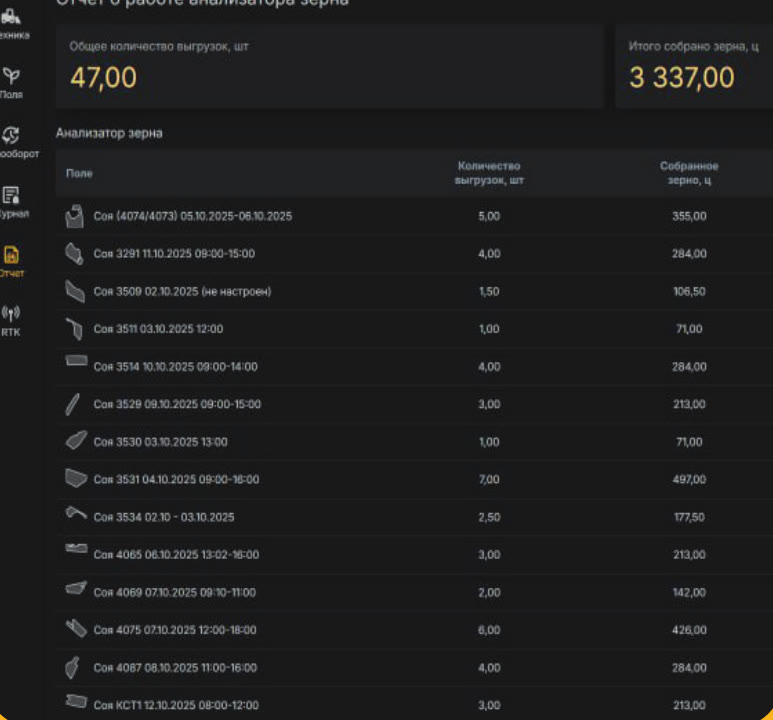Viewport: 773px width, 720px height.
Task: Select the total grain value 3 337,00
Action: pyautogui.click(x=682, y=78)
